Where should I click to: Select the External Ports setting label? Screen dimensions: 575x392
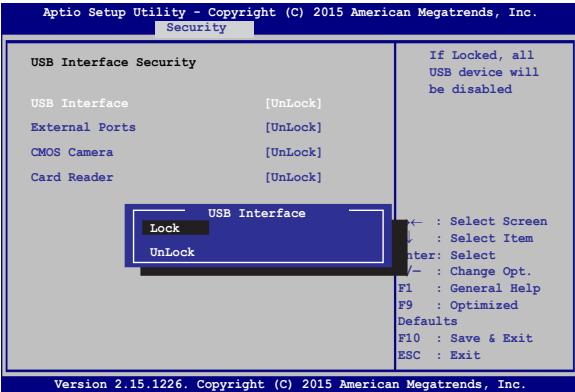(83, 127)
